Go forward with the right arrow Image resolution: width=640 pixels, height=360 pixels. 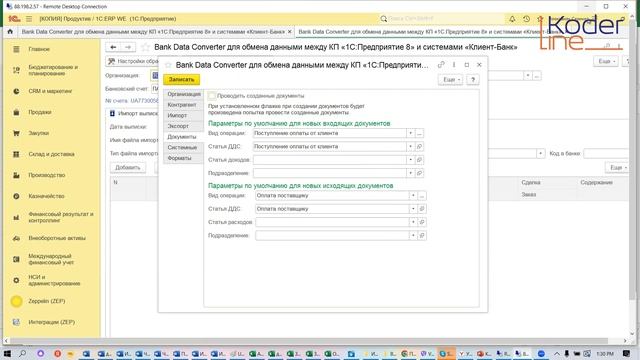tap(128, 47)
